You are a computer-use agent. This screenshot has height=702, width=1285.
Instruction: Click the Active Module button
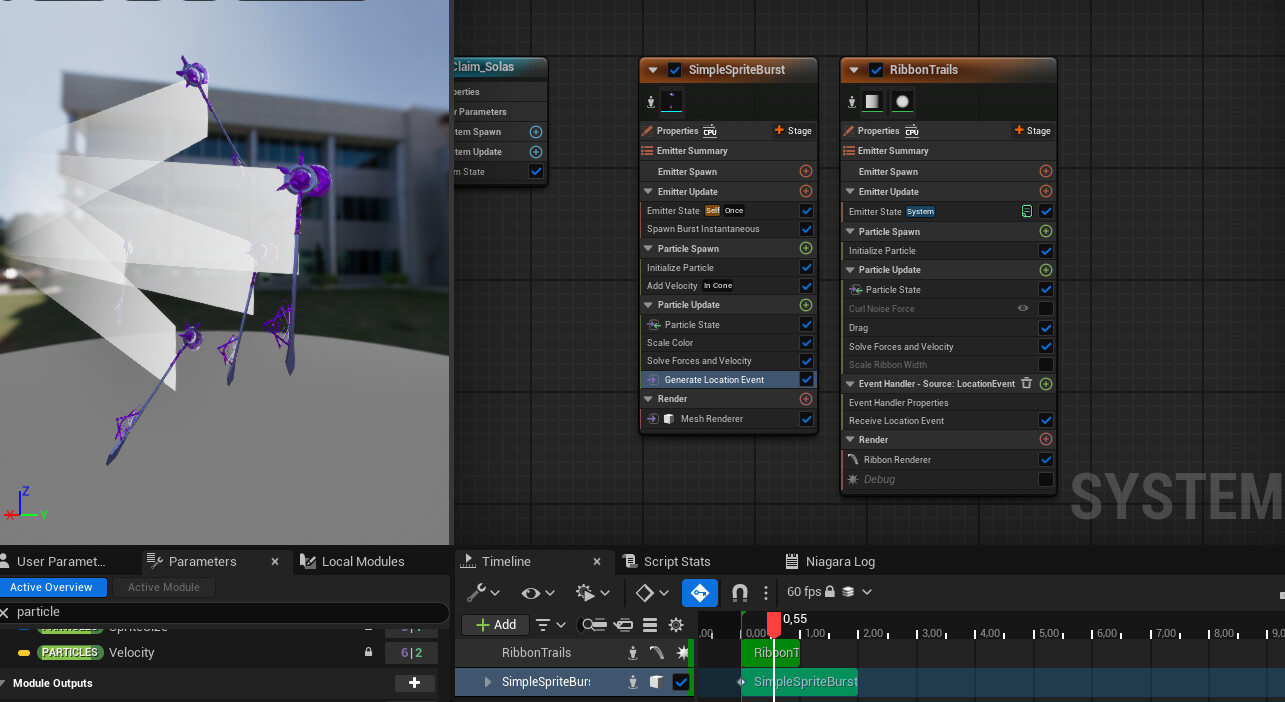point(163,587)
